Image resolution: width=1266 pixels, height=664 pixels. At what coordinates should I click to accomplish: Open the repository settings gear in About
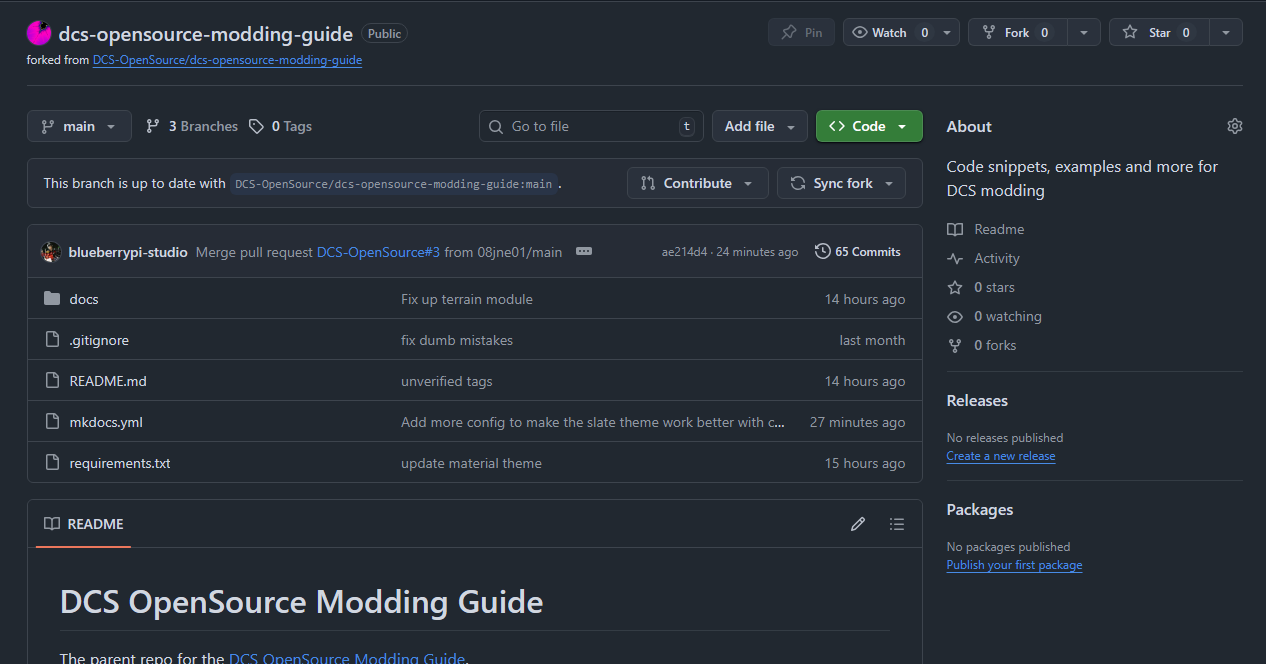(1234, 126)
